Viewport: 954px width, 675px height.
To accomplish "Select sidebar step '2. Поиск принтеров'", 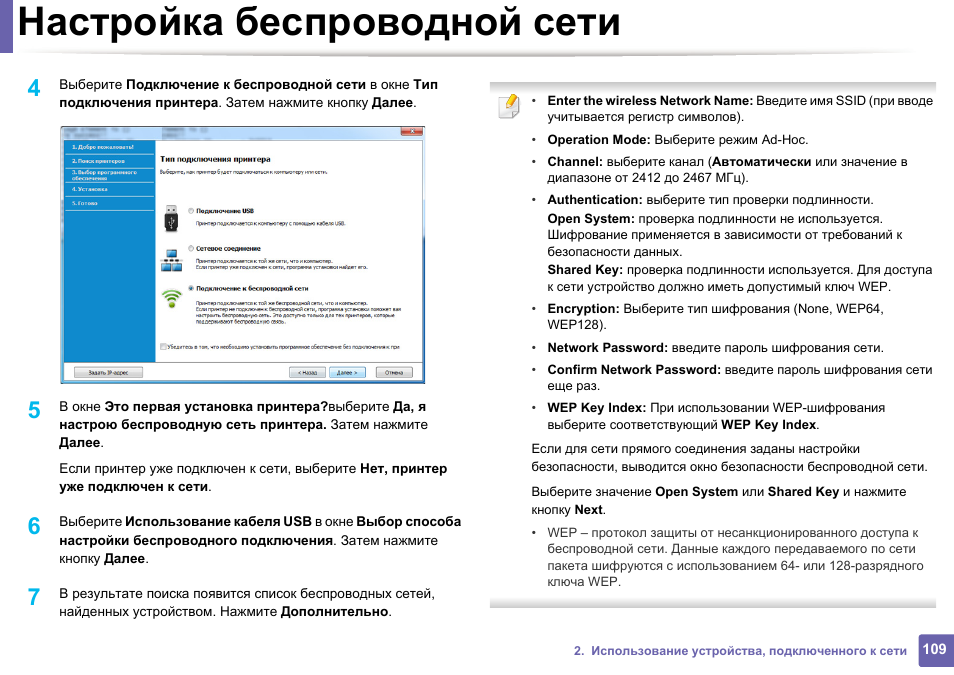I will coord(98,160).
